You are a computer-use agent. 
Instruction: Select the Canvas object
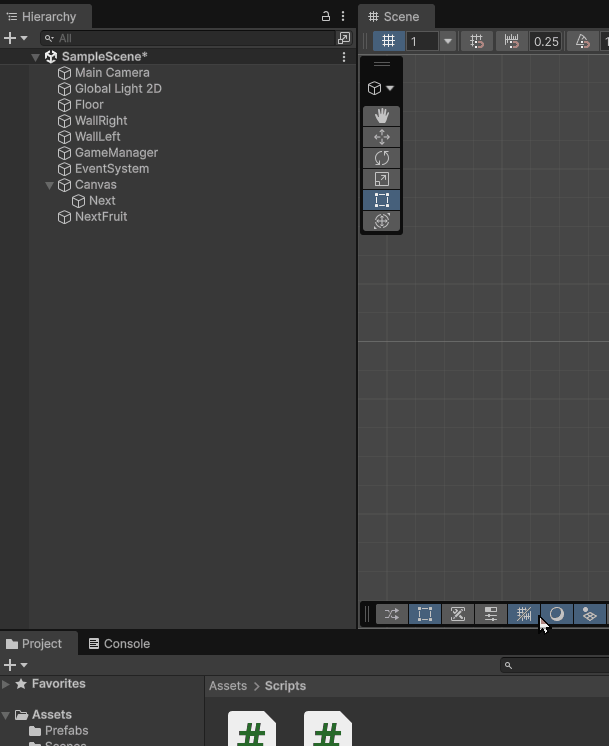click(x=96, y=185)
